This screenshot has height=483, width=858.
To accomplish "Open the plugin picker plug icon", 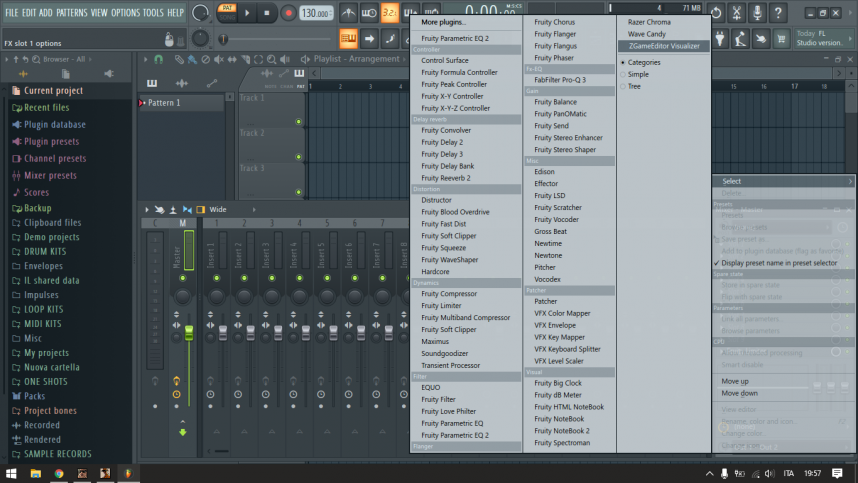I will coord(720,38).
